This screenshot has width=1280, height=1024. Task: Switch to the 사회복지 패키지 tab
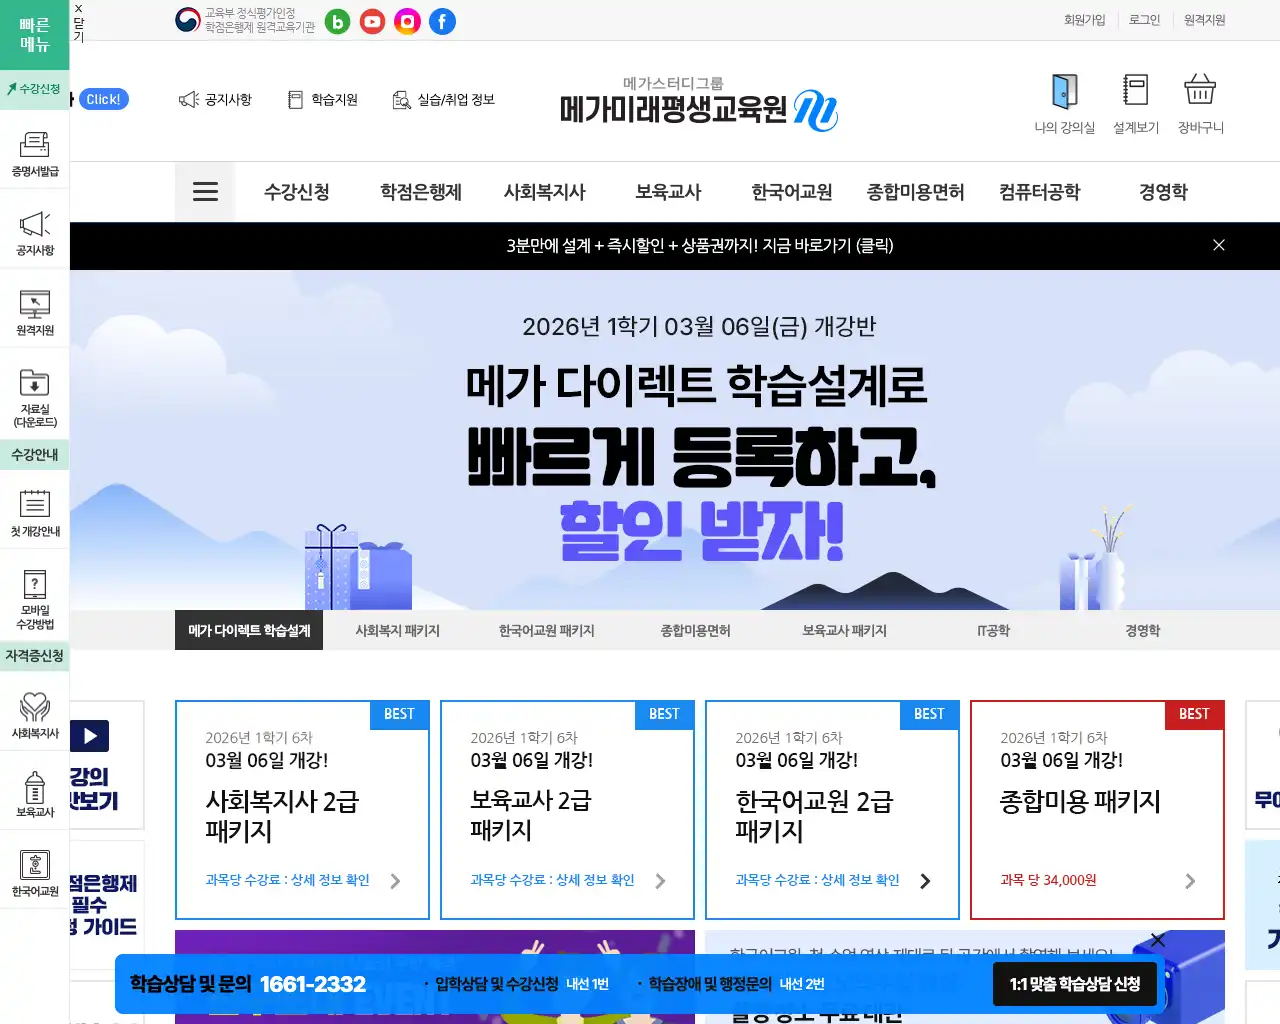(397, 630)
